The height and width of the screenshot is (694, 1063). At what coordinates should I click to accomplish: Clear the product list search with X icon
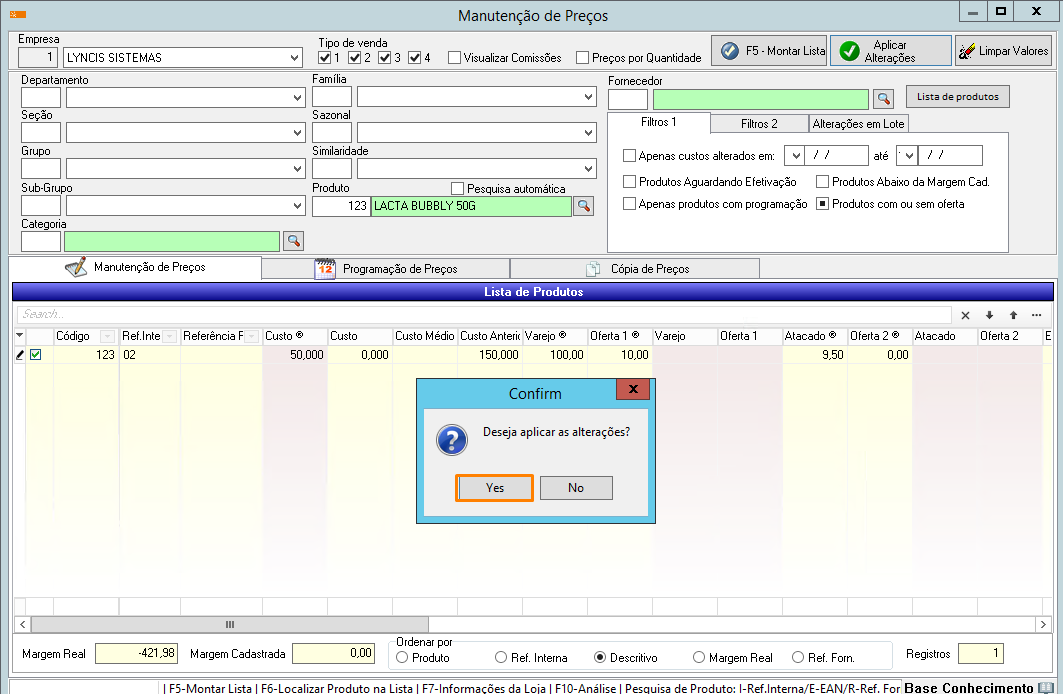(965, 314)
